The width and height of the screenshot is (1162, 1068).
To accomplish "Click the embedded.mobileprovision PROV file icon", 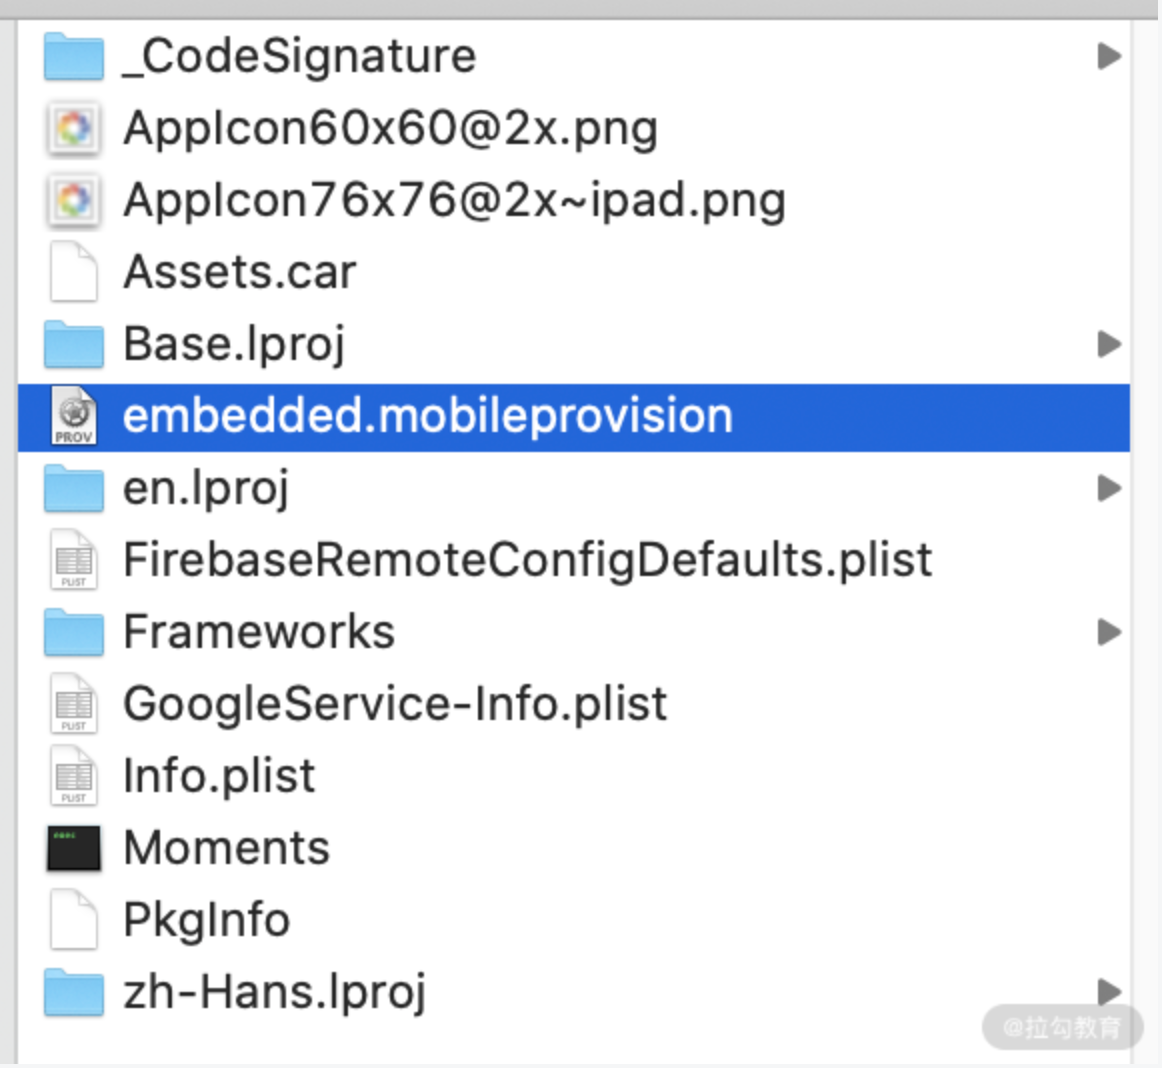I will (74, 416).
